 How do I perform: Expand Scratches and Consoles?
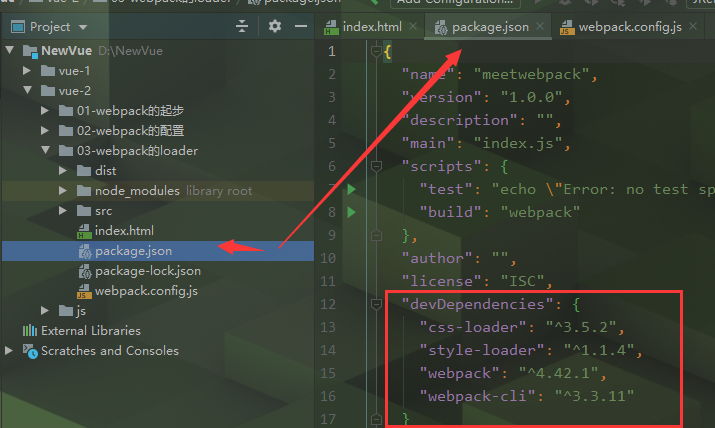[9, 351]
